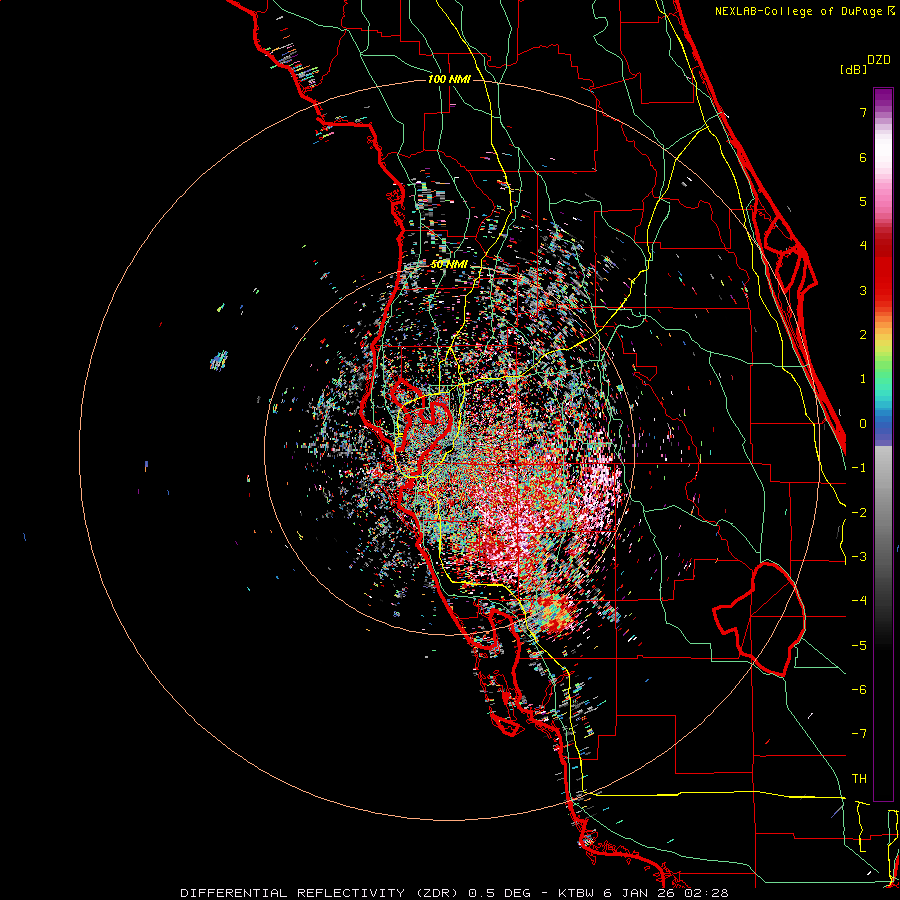900x900 pixels.
Task: Click the color scale value 0
Action: 863,424
